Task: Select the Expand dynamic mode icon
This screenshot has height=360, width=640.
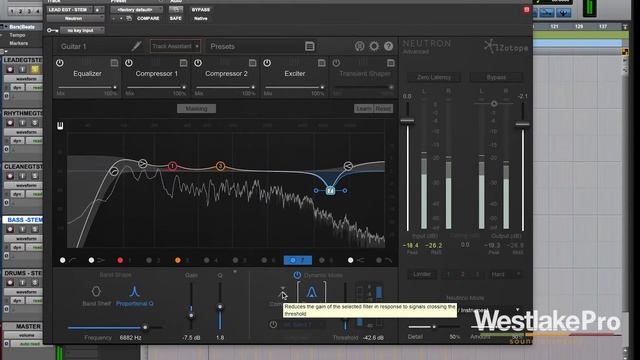Action: point(312,292)
